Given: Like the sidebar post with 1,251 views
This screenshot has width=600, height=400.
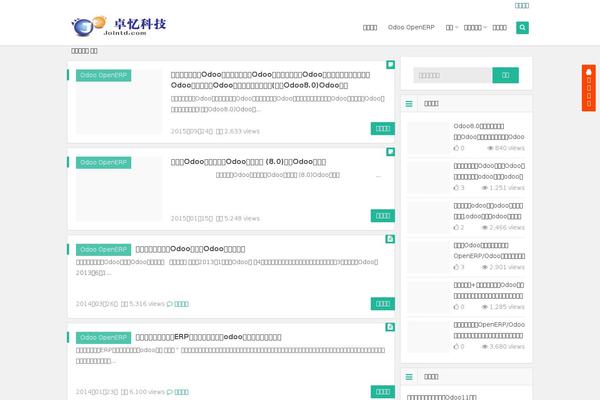Looking at the screenshot, I should [x=458, y=188].
